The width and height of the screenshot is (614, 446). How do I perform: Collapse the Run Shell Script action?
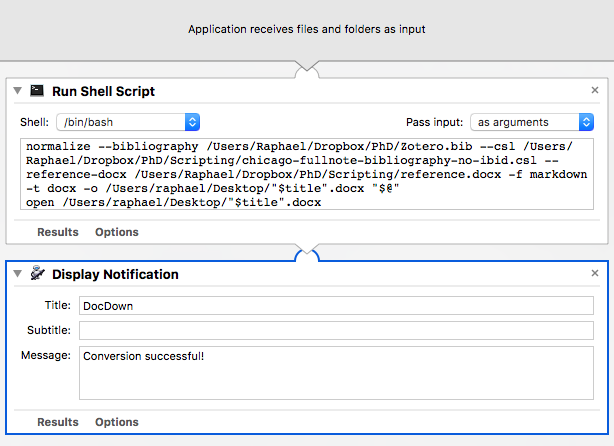point(18,91)
